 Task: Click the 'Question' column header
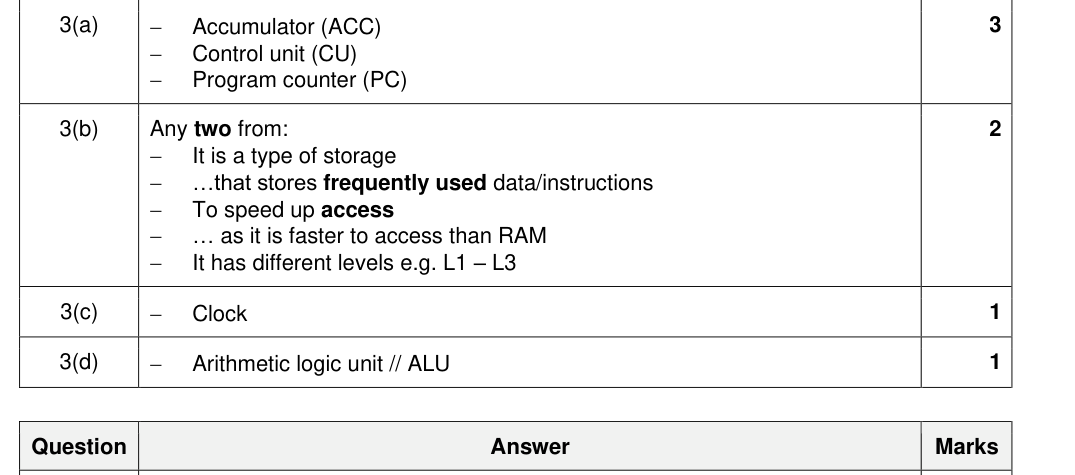coord(79,447)
